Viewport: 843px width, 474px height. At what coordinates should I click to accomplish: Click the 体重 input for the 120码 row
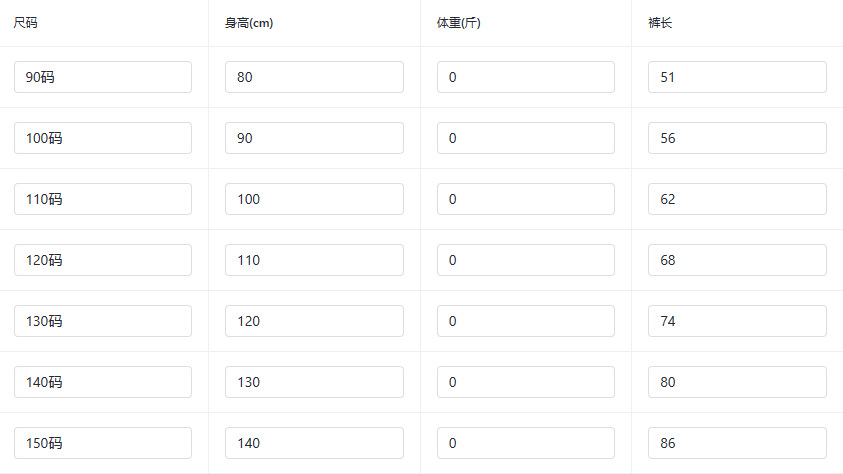(x=526, y=260)
